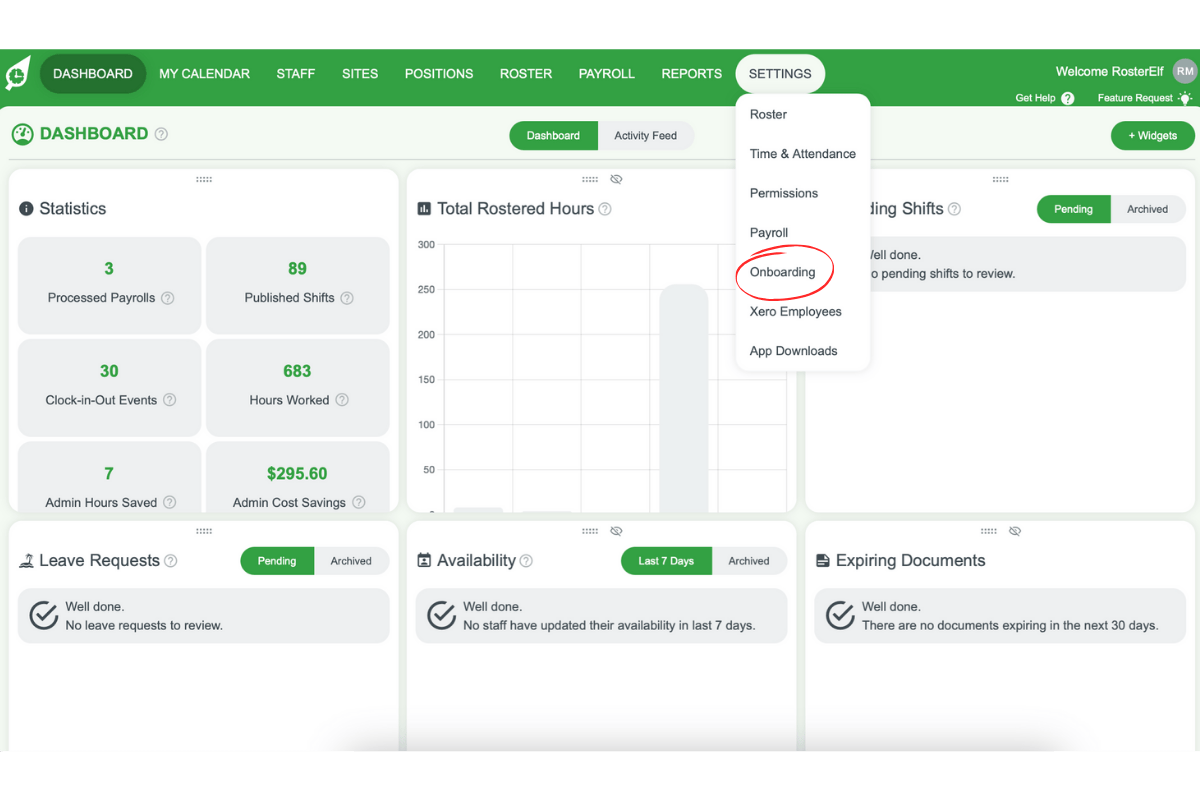
Task: Click help icon beside Leave Requests
Action: click(171, 561)
